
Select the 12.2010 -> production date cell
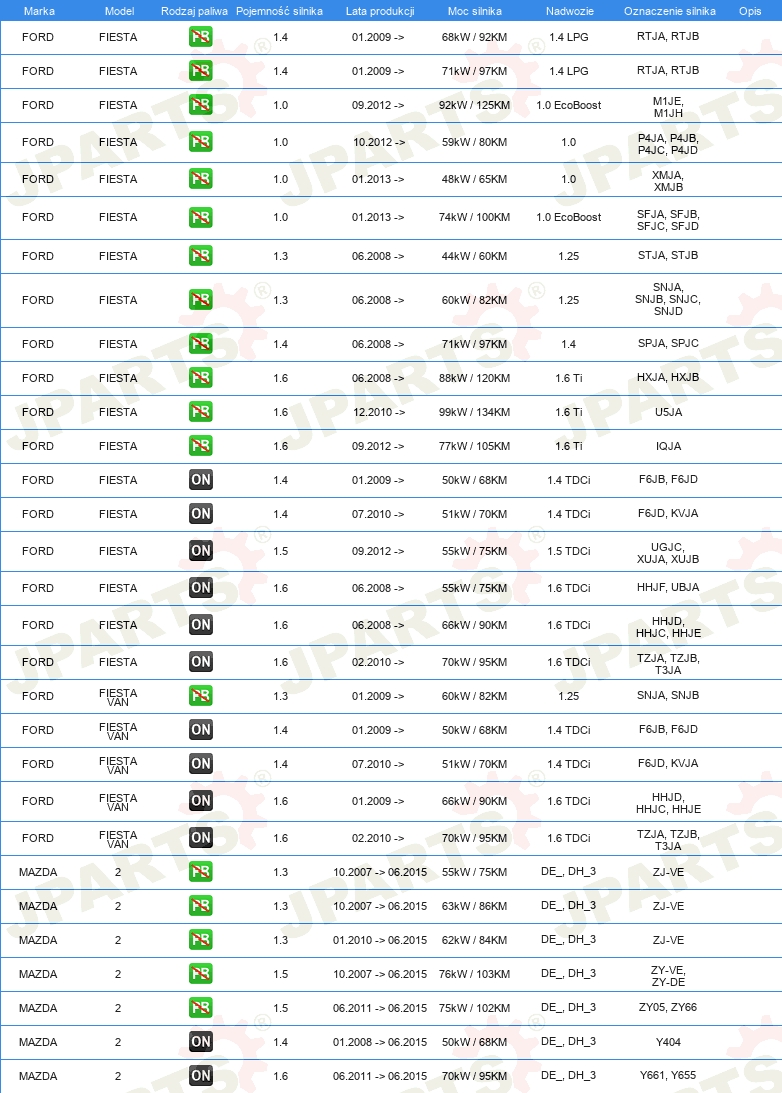[x=378, y=412]
